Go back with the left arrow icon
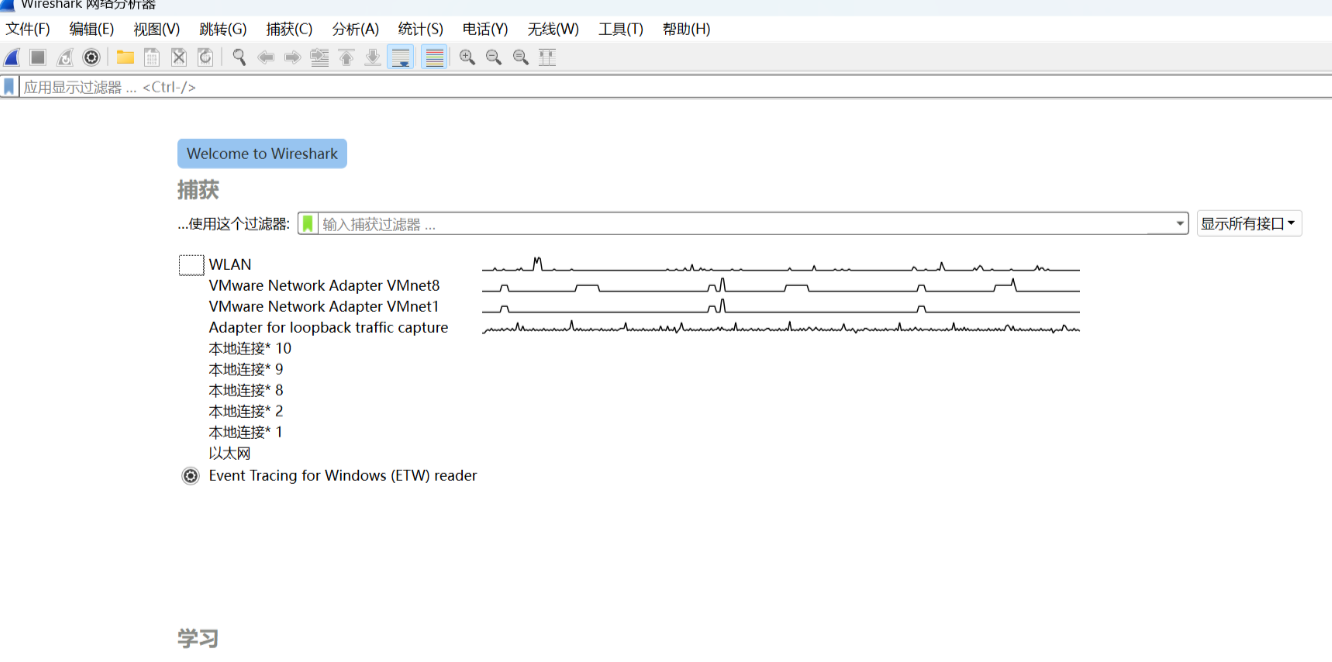 click(266, 57)
